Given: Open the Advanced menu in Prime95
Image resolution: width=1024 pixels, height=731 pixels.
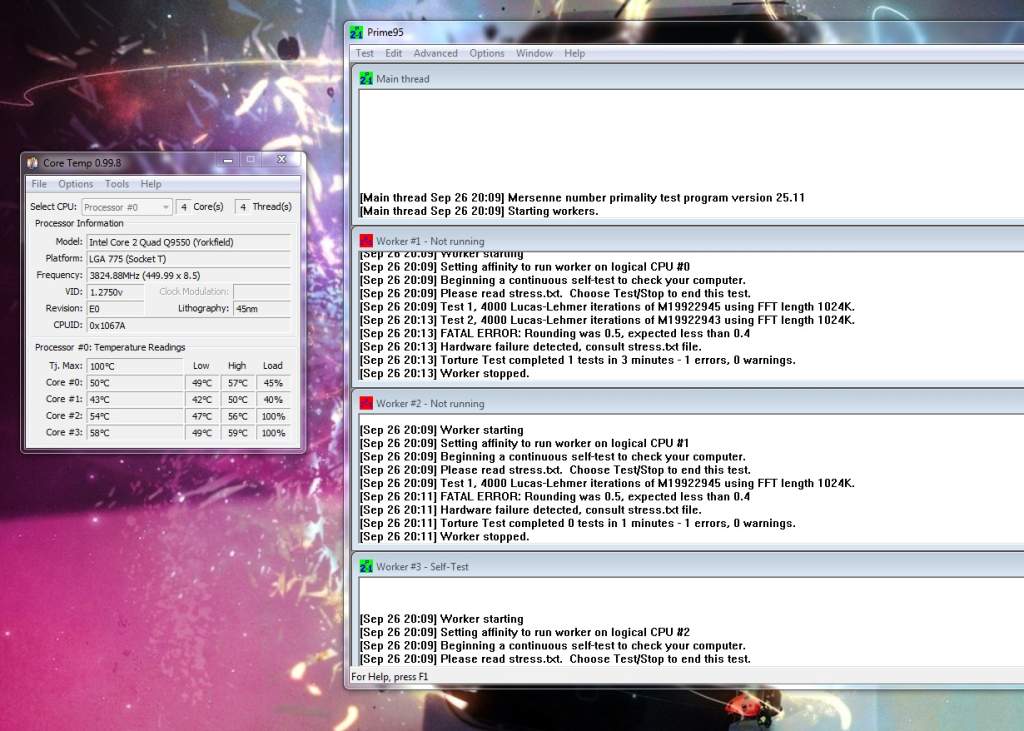Looking at the screenshot, I should pyautogui.click(x=435, y=54).
